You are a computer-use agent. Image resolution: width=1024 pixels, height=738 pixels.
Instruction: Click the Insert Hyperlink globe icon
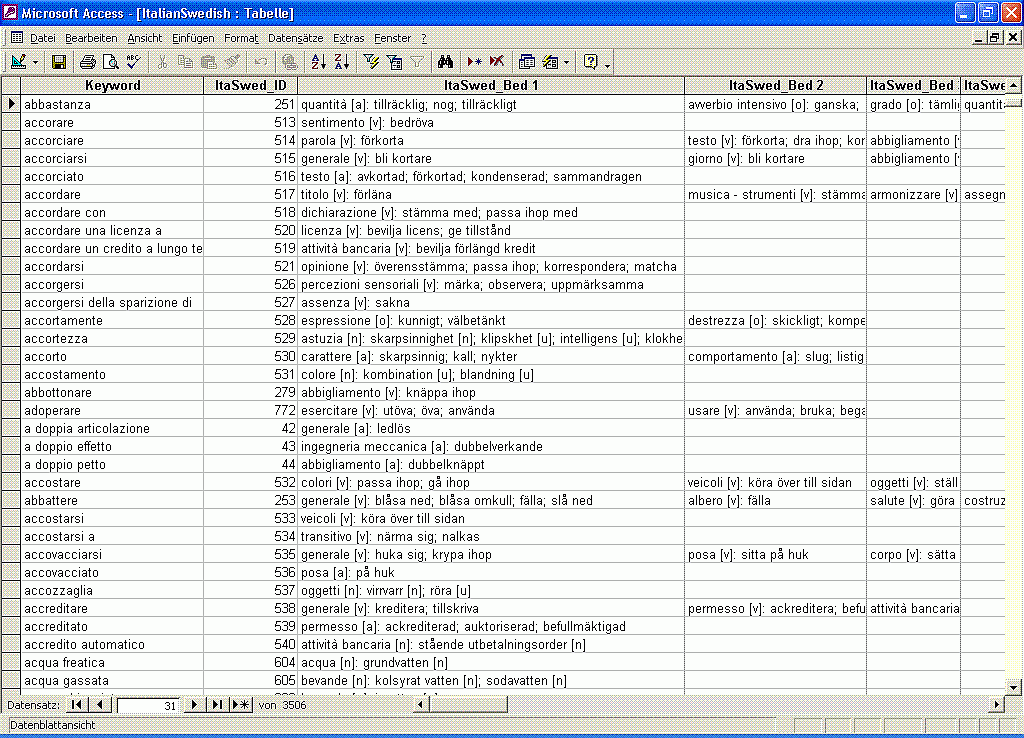(x=290, y=62)
